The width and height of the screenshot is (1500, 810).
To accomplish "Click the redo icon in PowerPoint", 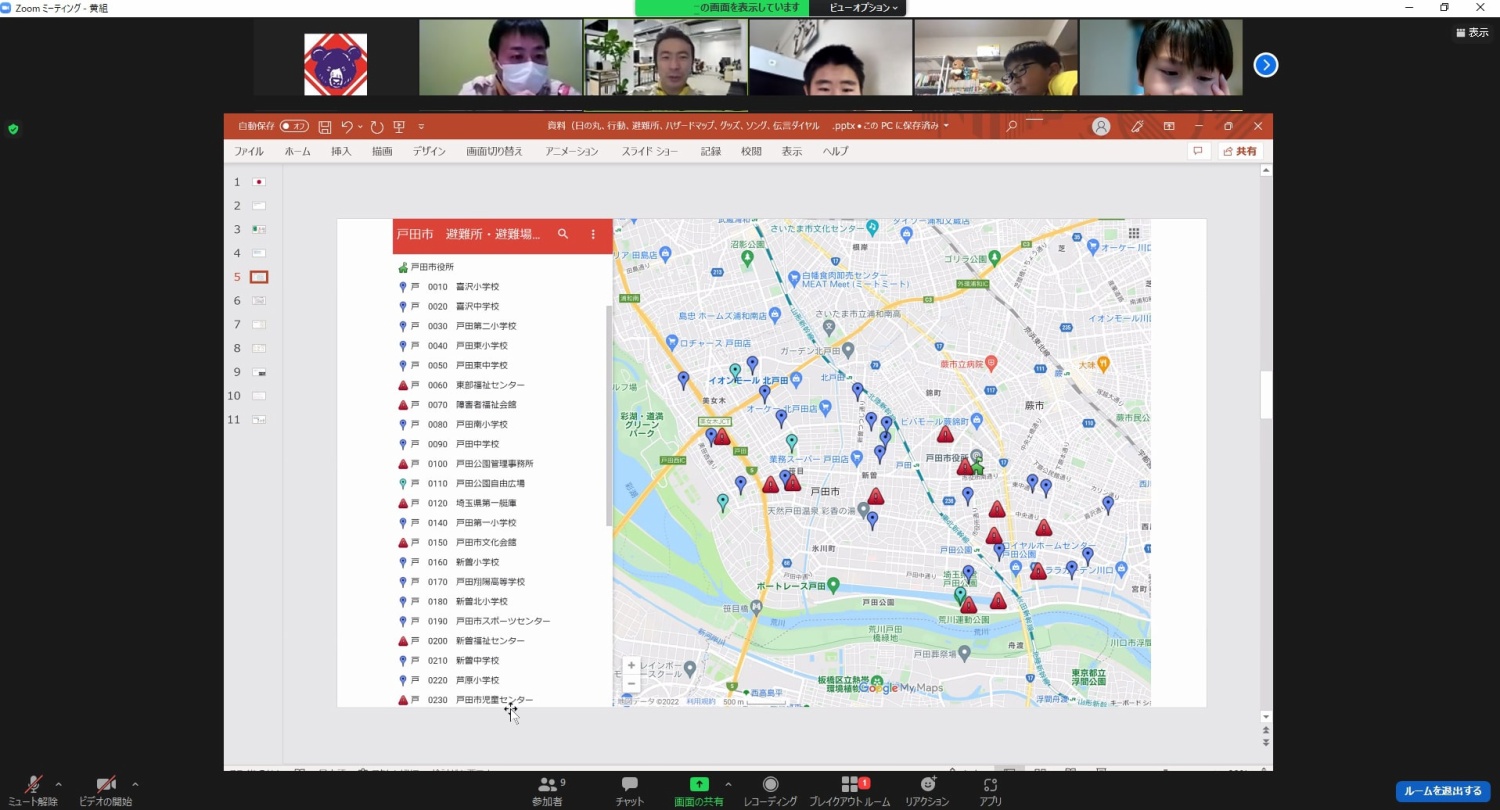I will point(377,127).
